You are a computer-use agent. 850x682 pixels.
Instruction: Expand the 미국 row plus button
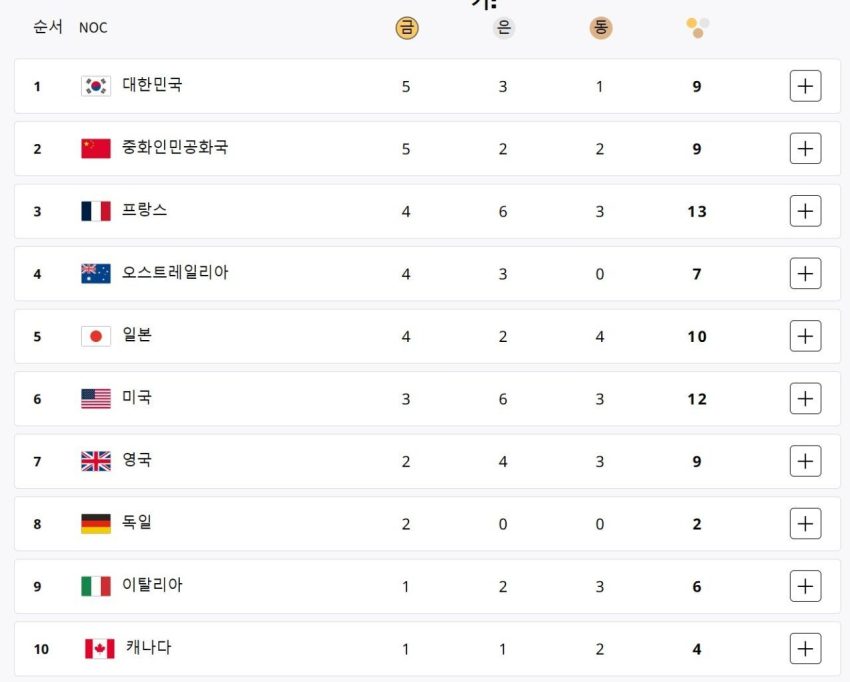pyautogui.click(x=805, y=398)
